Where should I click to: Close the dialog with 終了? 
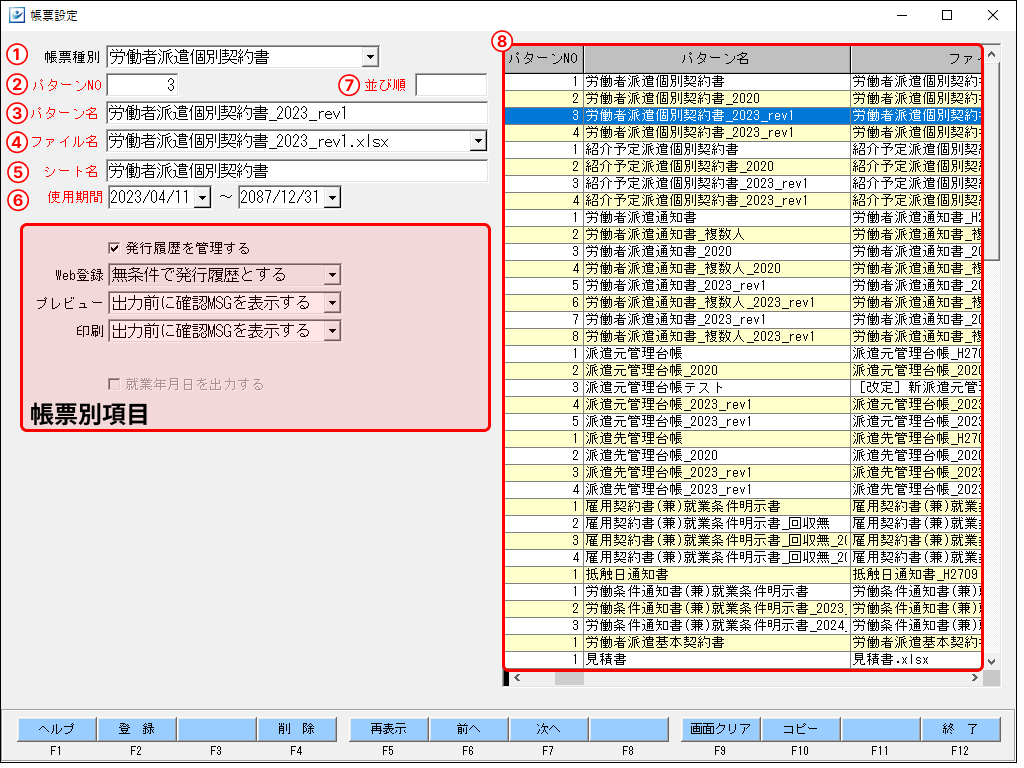(x=961, y=729)
